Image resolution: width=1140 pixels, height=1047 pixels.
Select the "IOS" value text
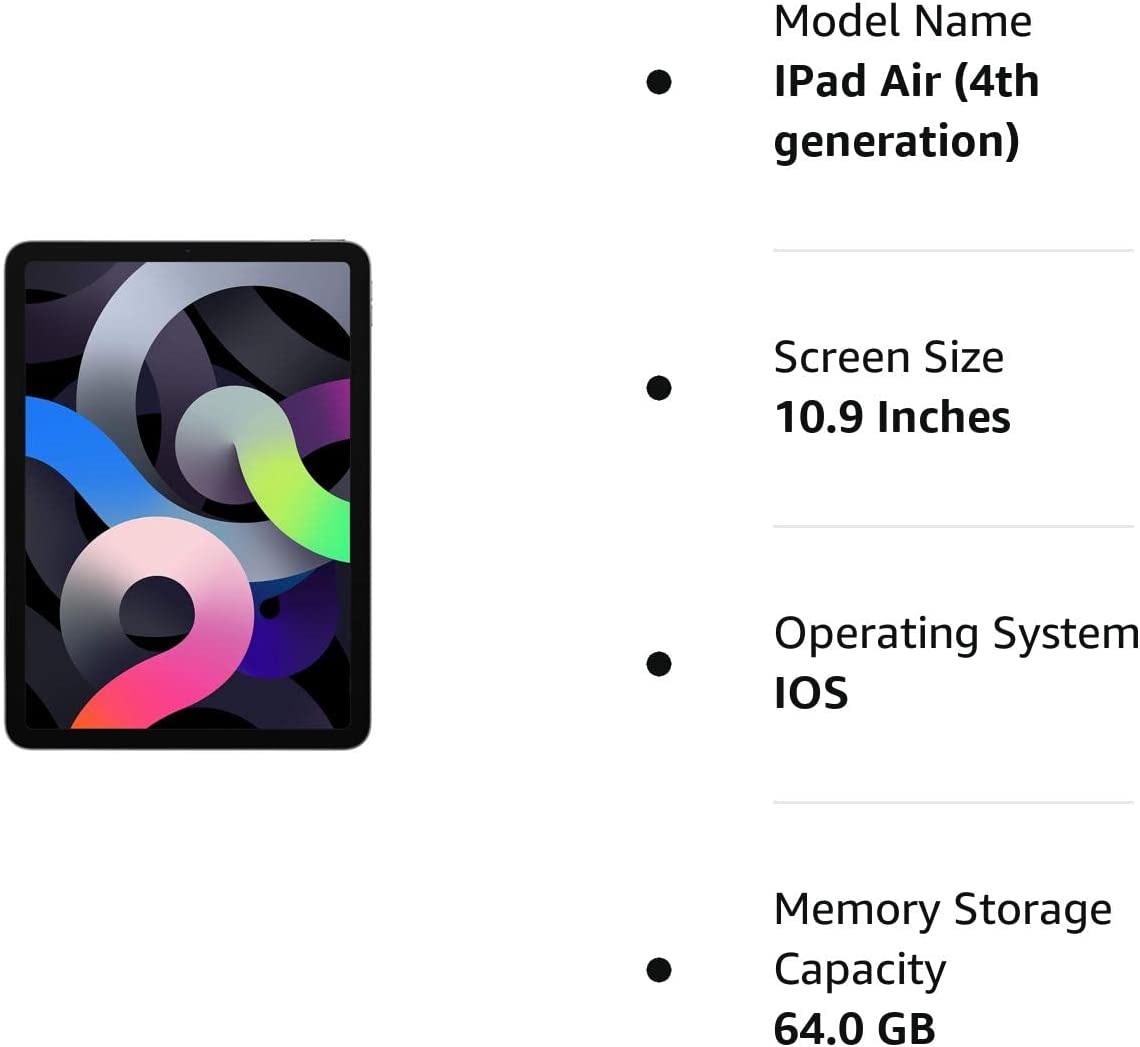point(811,694)
